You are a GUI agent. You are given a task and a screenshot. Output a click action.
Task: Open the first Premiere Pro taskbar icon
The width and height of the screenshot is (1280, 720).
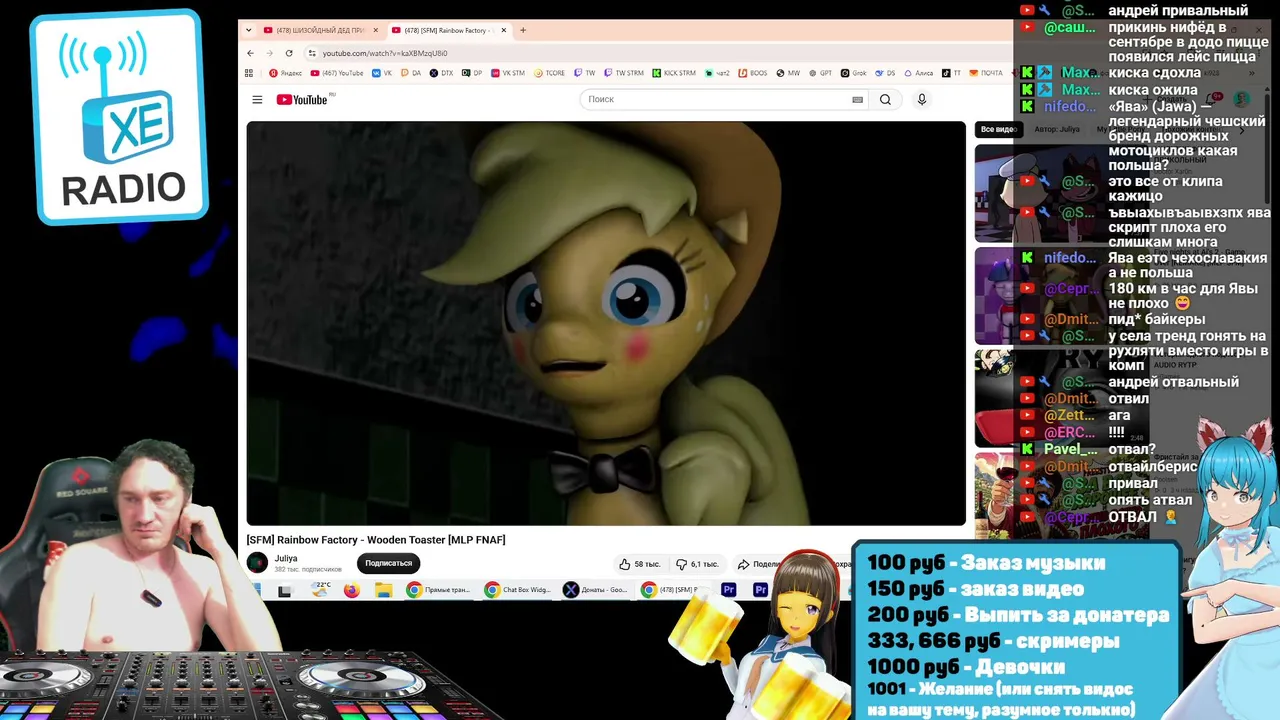[x=729, y=591]
